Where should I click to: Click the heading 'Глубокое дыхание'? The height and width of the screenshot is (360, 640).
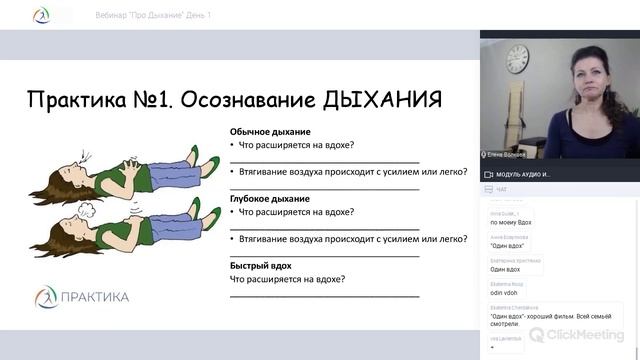[269, 199]
